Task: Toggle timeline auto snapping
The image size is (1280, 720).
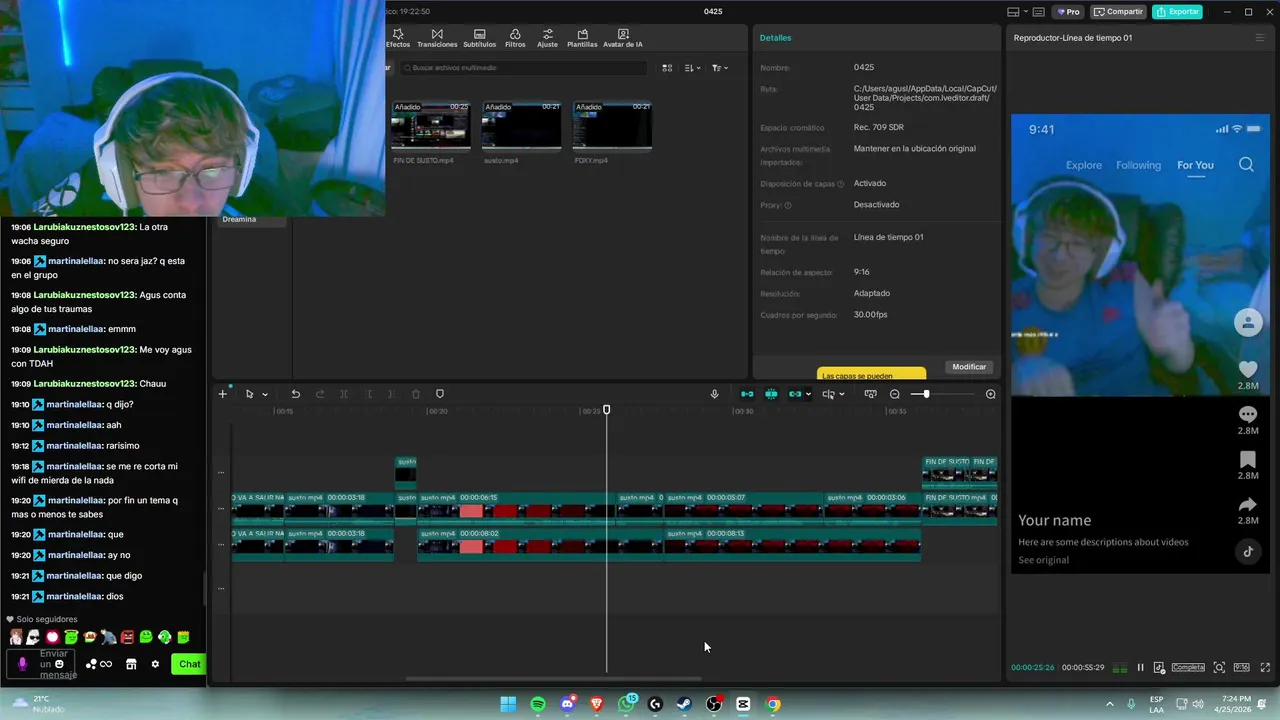Action: pos(771,394)
